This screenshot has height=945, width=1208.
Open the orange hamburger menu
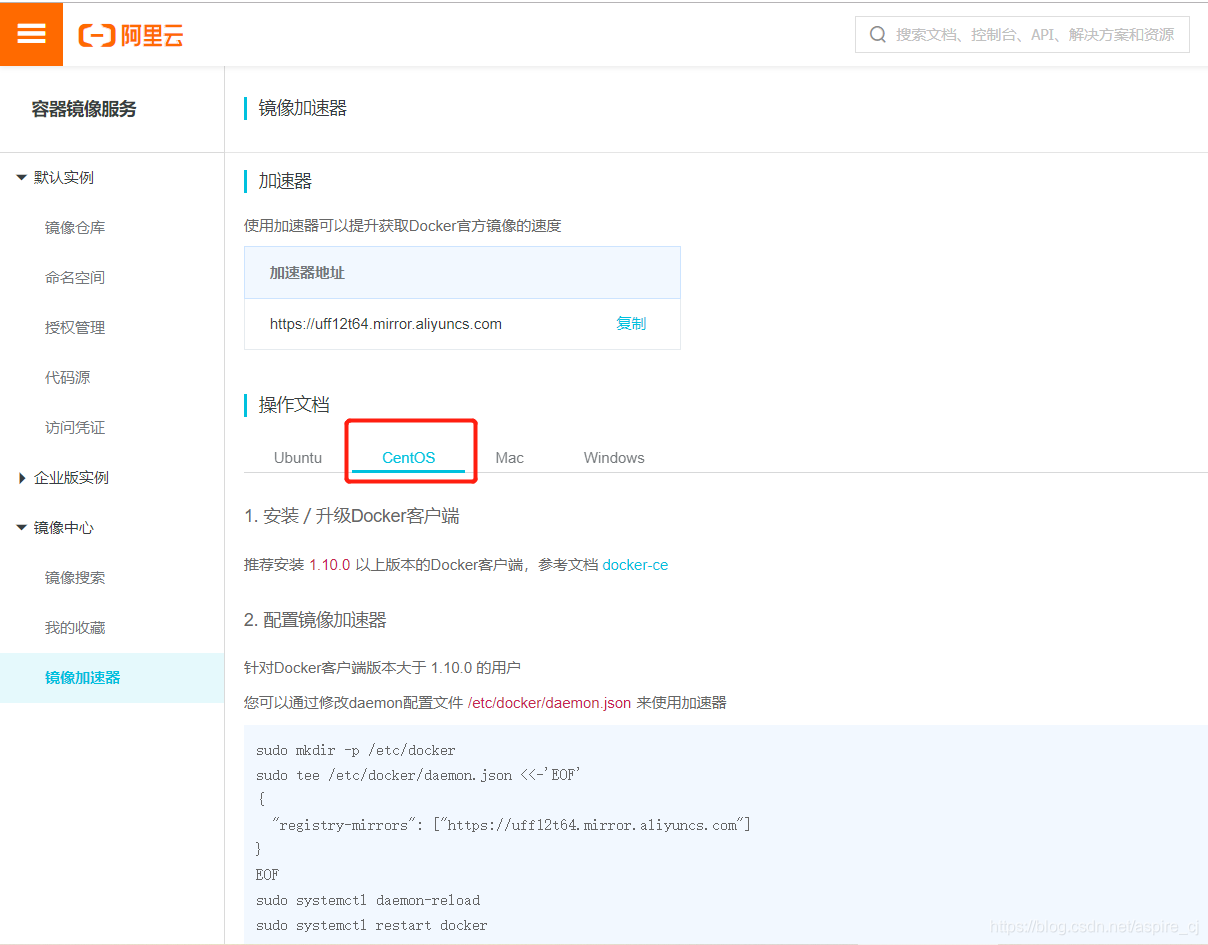(31, 34)
